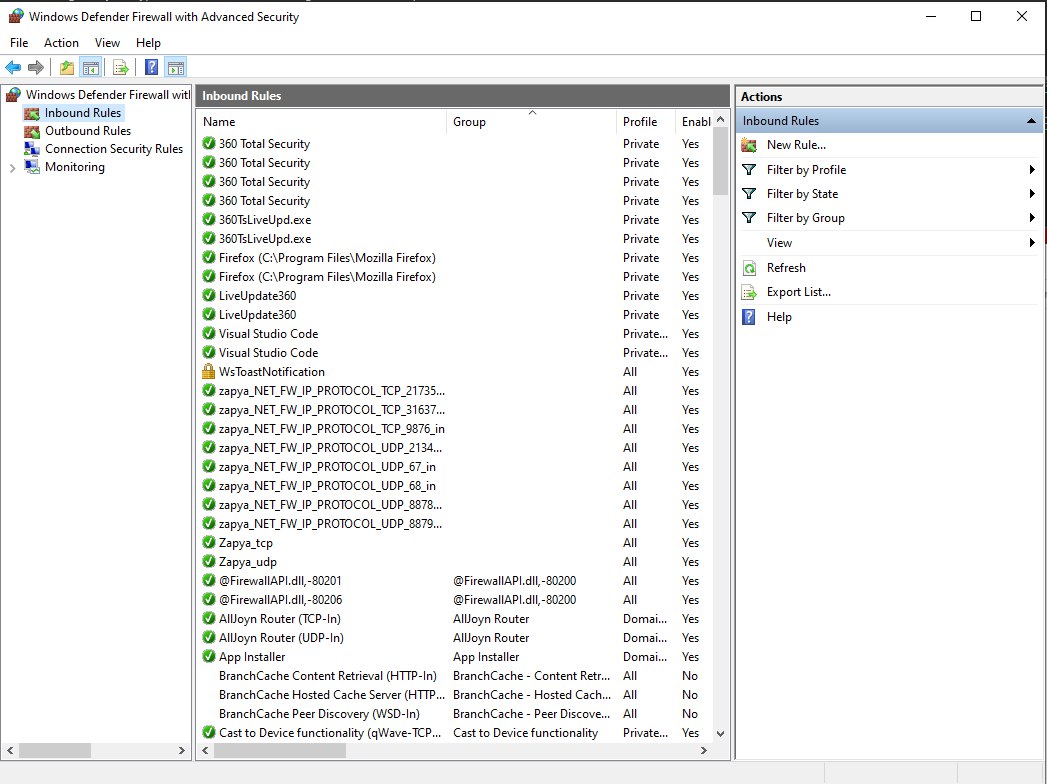Open the View menu

[107, 43]
